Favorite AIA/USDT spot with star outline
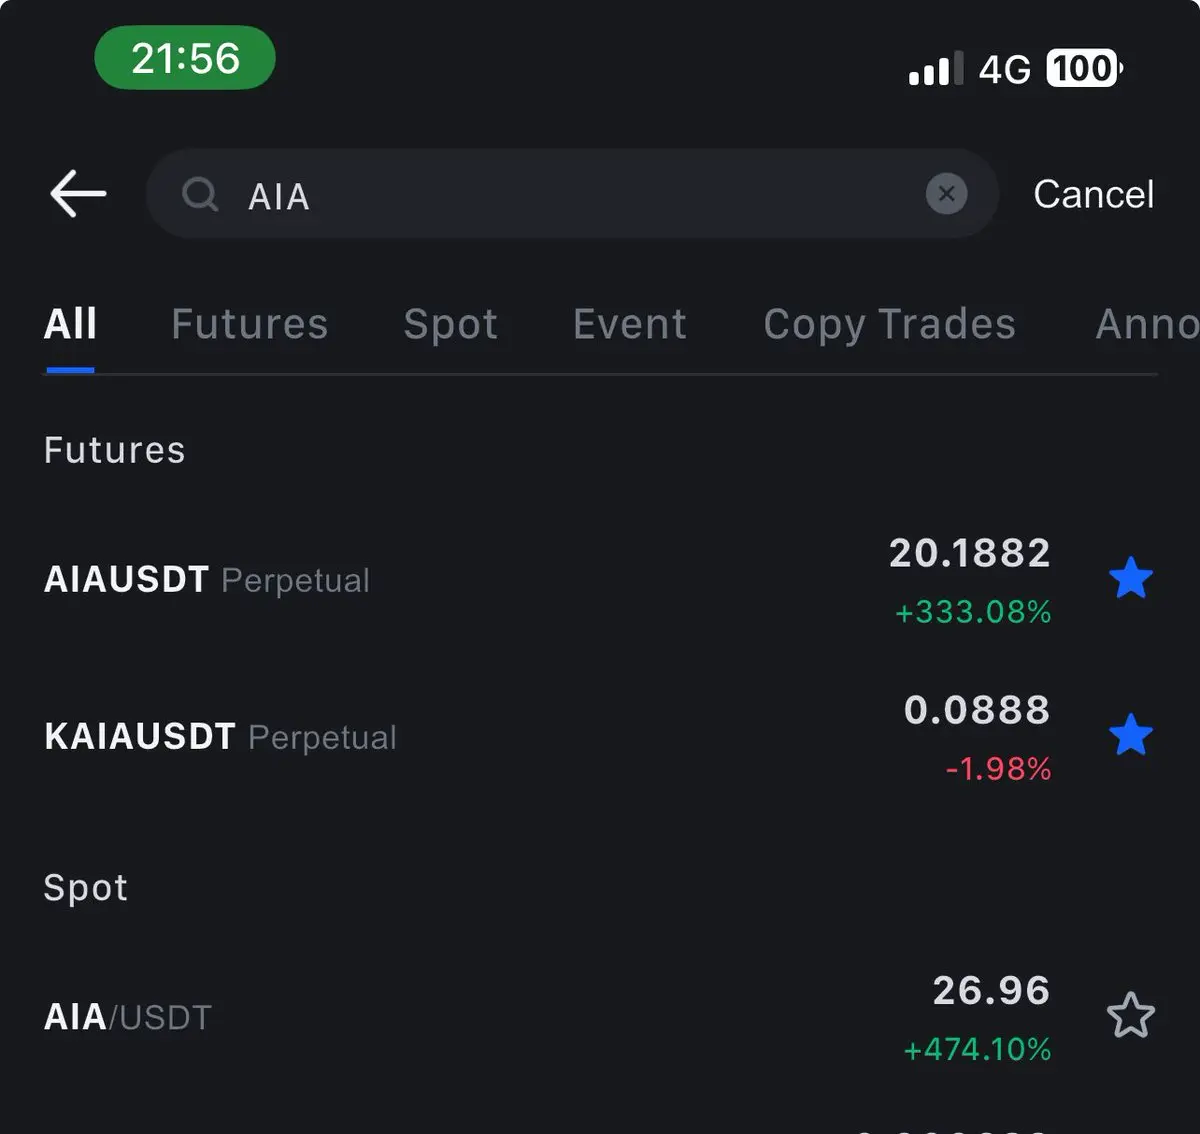The height and width of the screenshot is (1134, 1200). 1131,1016
